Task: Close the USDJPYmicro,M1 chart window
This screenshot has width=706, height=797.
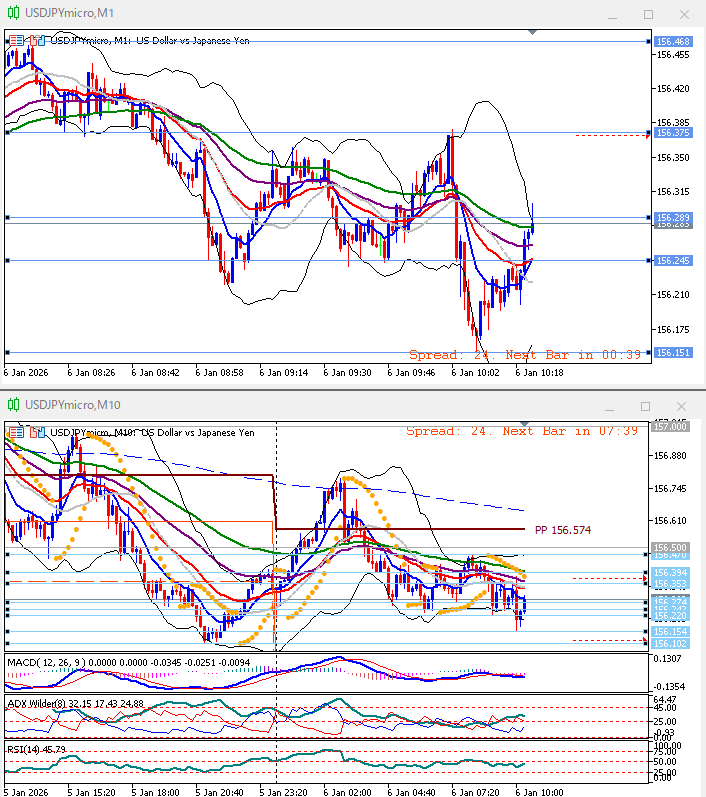Action: (683, 14)
